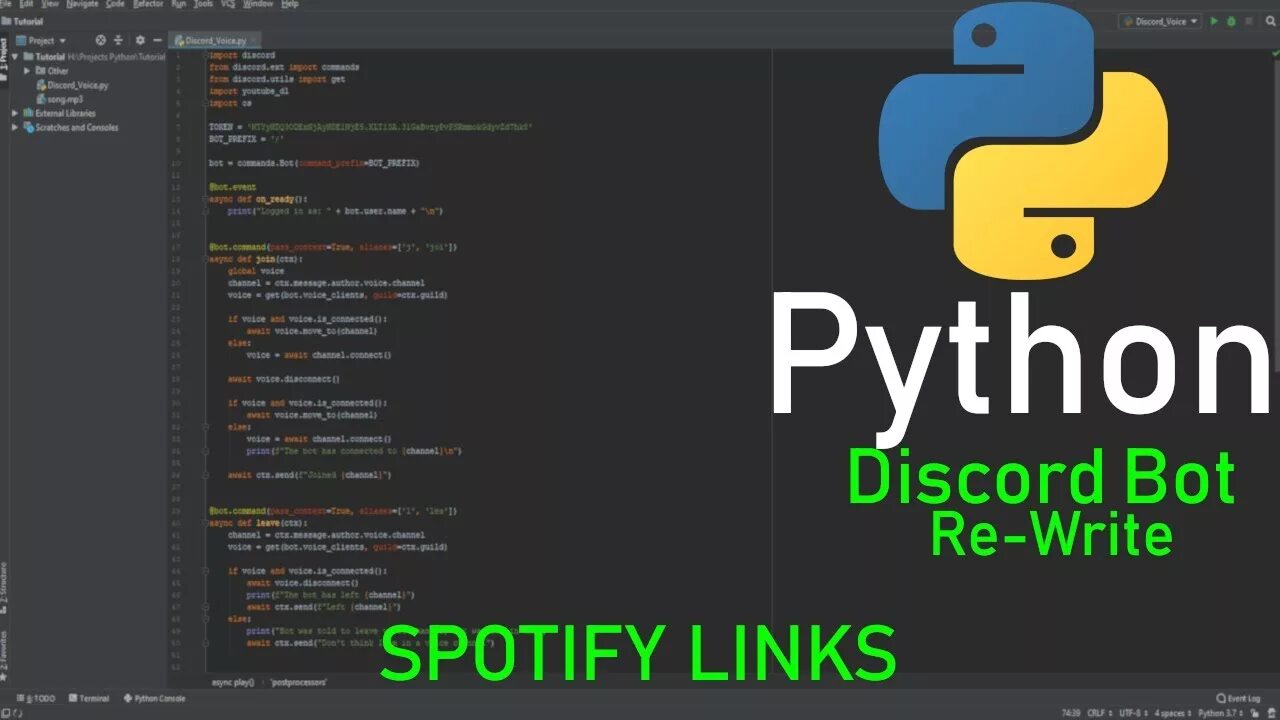Image resolution: width=1280 pixels, height=720 pixels.
Task: Open the 4 spaces indent setting
Action: pyautogui.click(x=1173, y=713)
